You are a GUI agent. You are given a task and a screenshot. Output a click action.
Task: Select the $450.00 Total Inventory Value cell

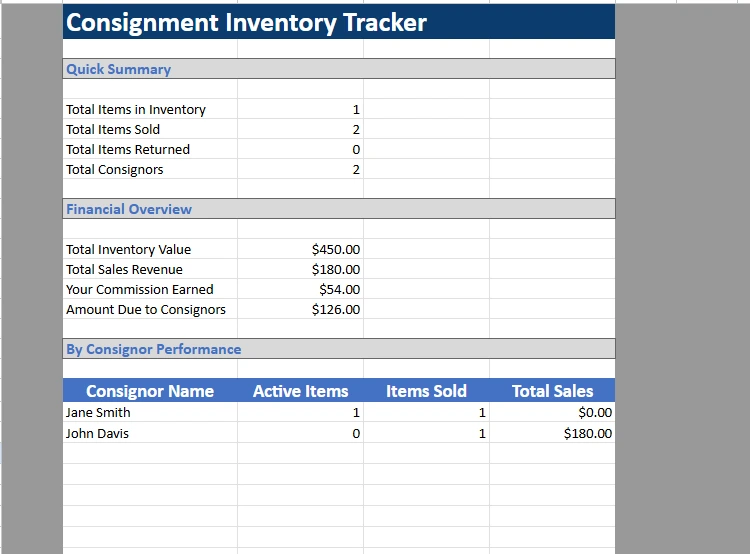click(x=335, y=249)
